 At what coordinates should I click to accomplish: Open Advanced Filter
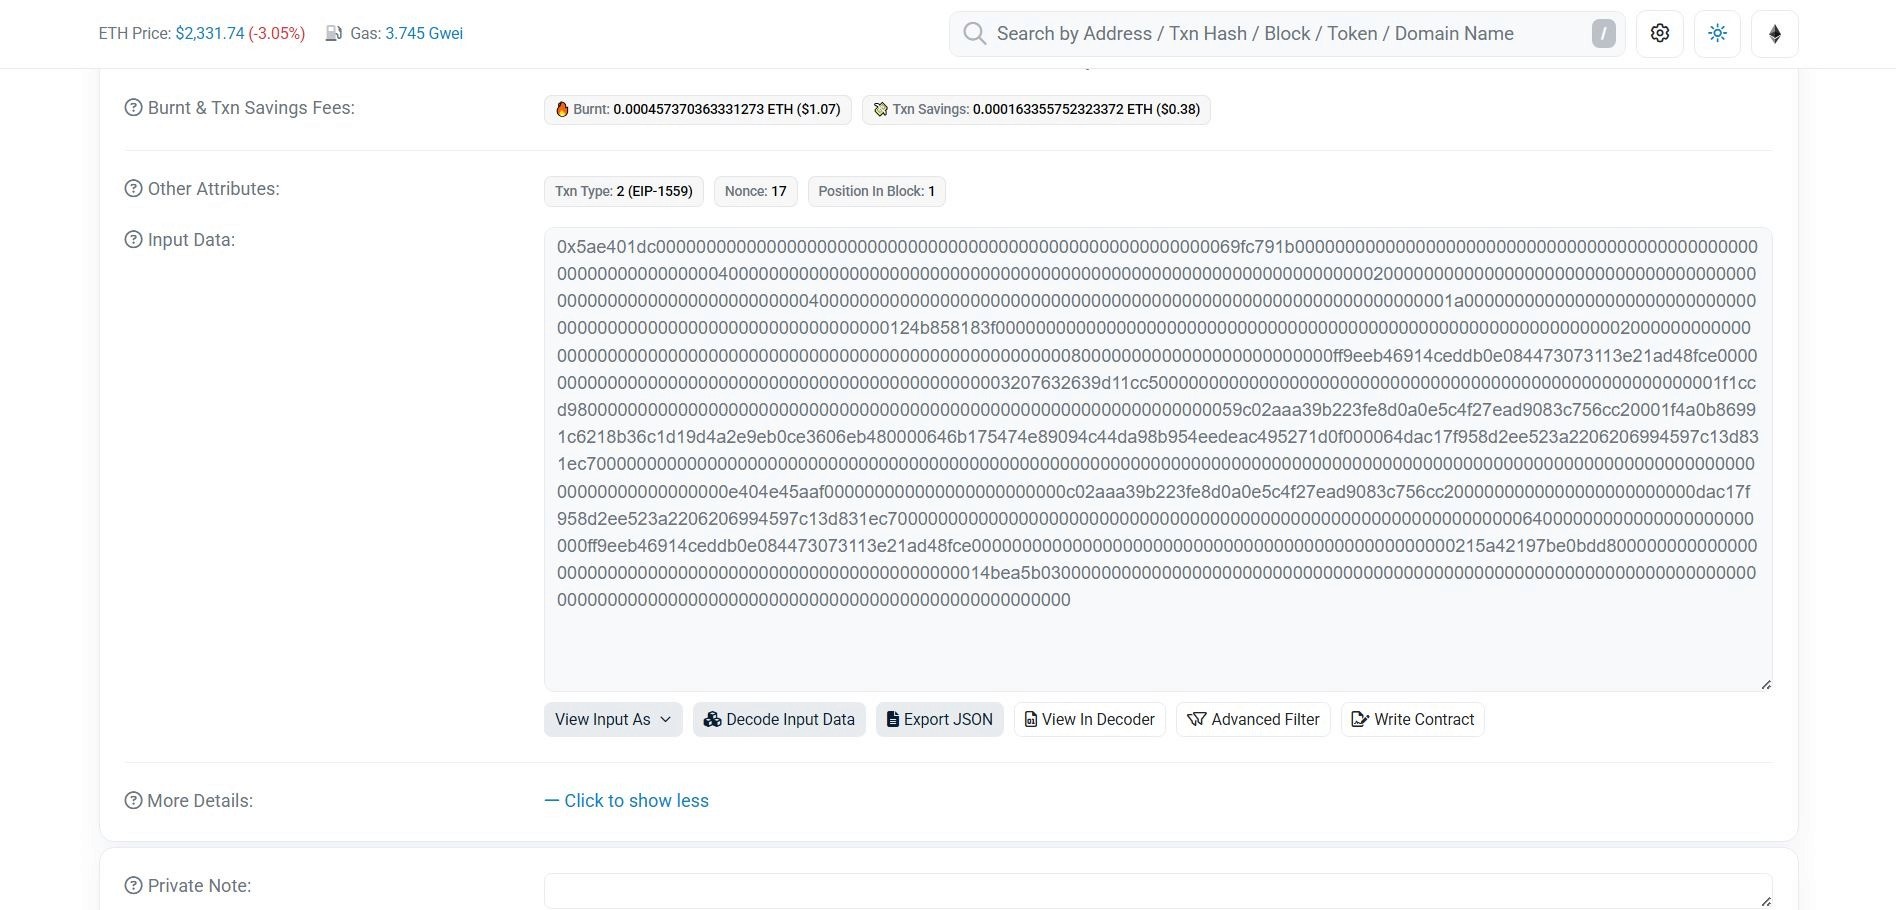coord(1253,719)
